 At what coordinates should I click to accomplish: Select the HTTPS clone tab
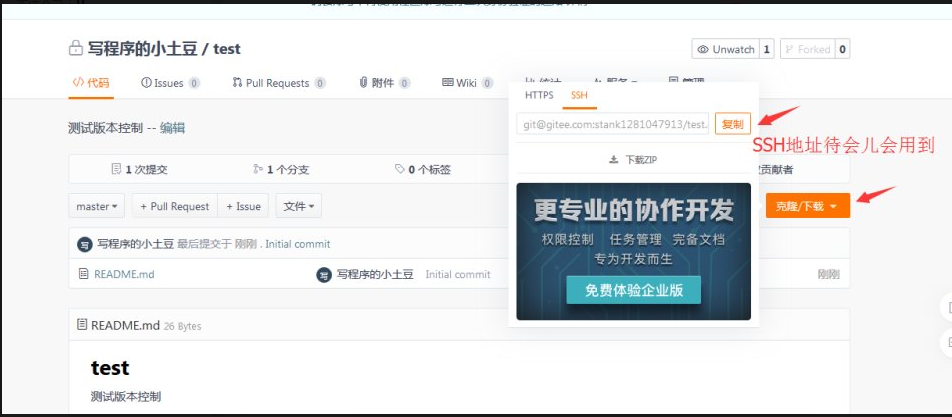[539, 95]
